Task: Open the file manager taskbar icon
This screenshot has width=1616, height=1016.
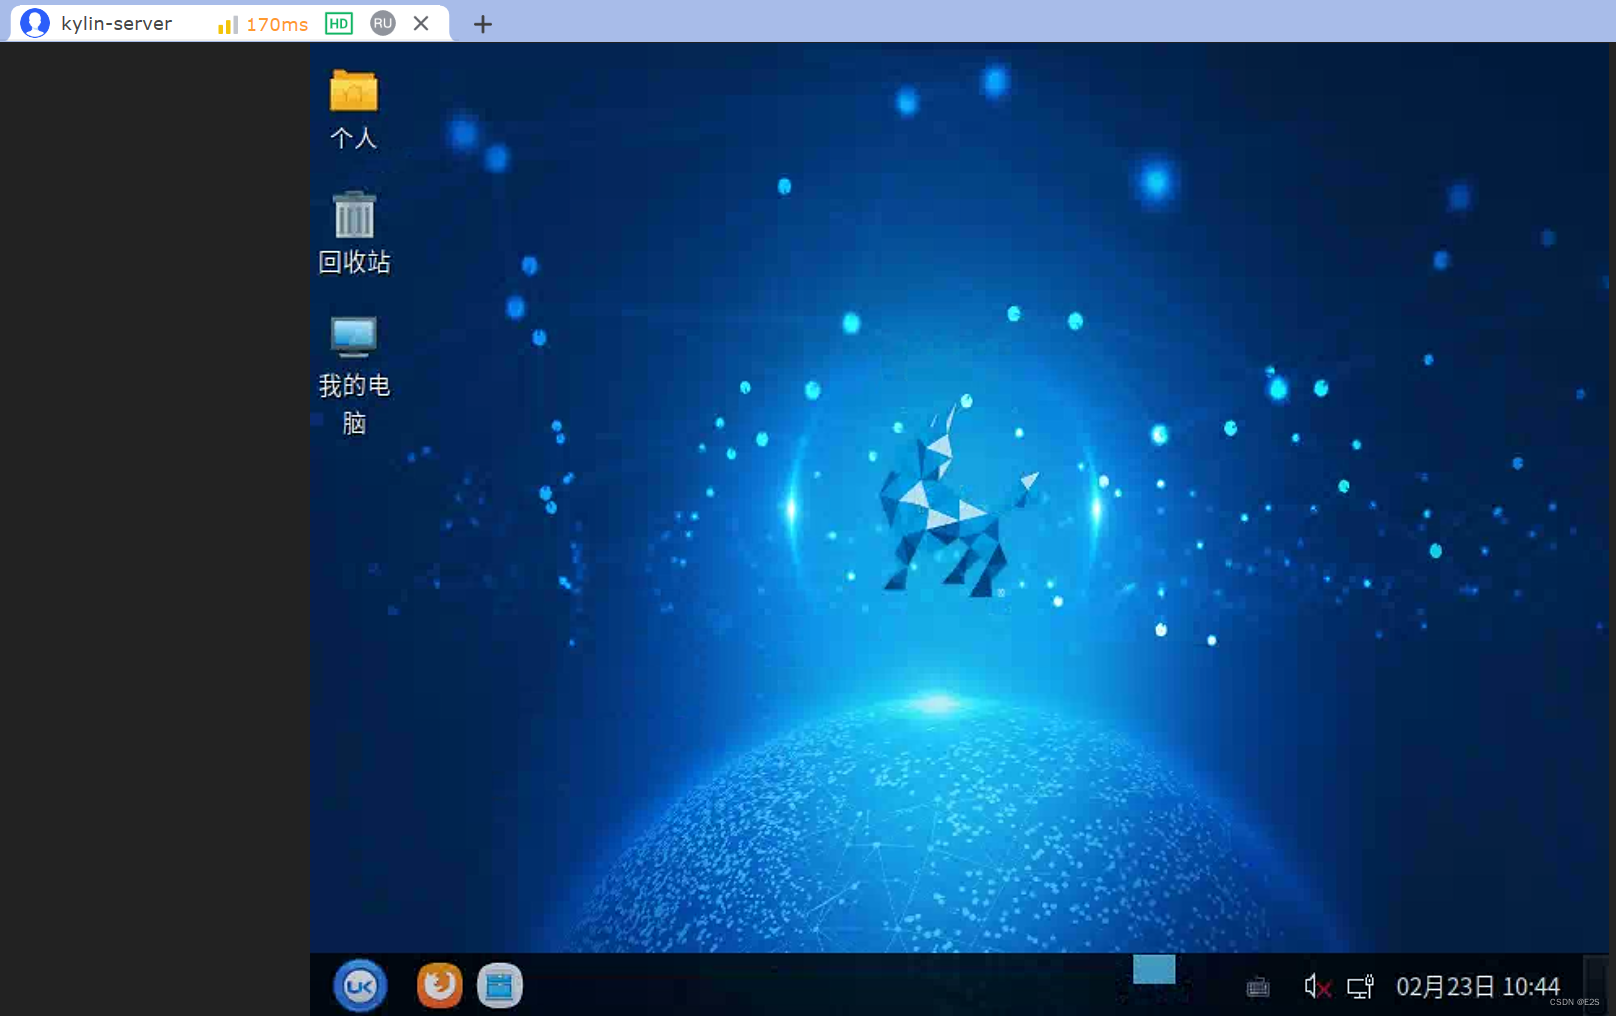Action: 500,986
